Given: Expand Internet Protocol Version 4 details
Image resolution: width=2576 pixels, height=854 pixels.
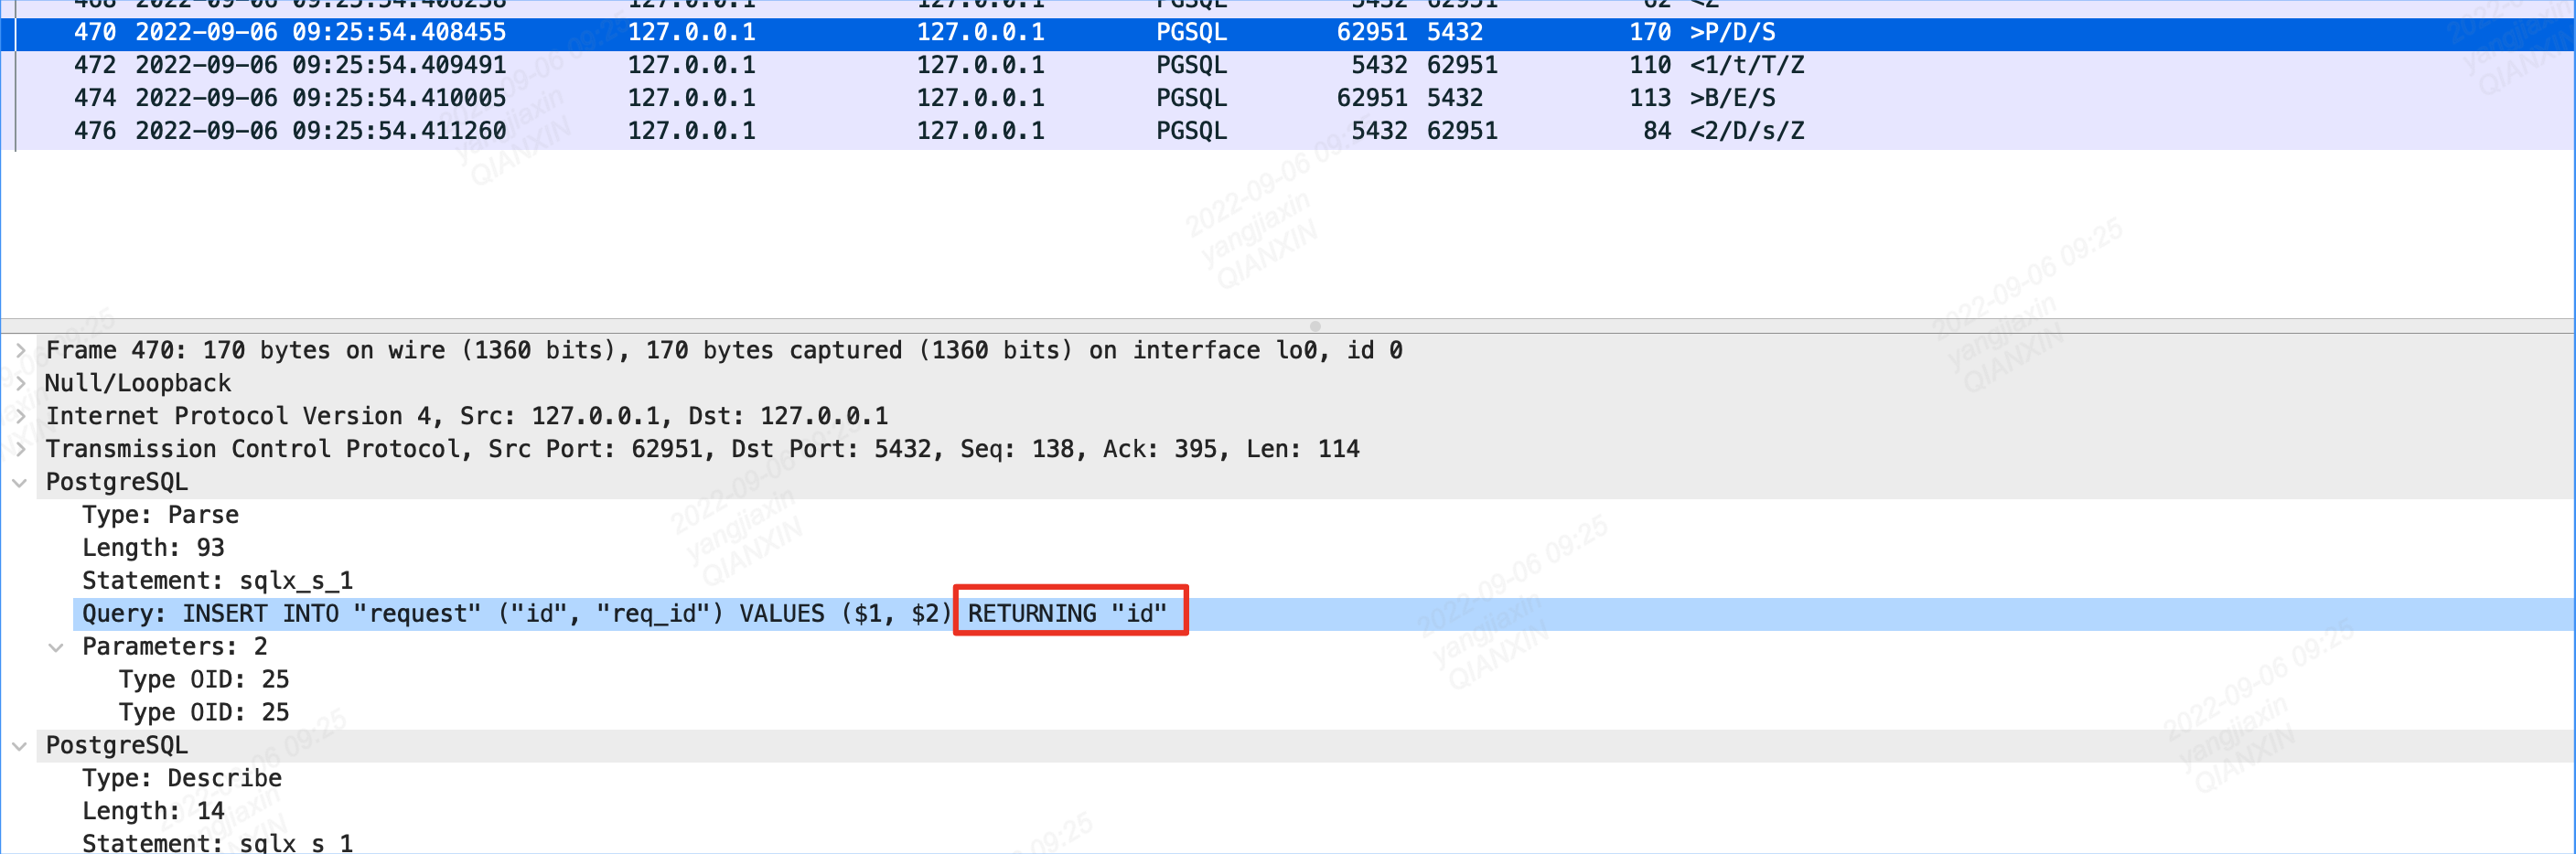Looking at the screenshot, I should pyautogui.click(x=21, y=416).
